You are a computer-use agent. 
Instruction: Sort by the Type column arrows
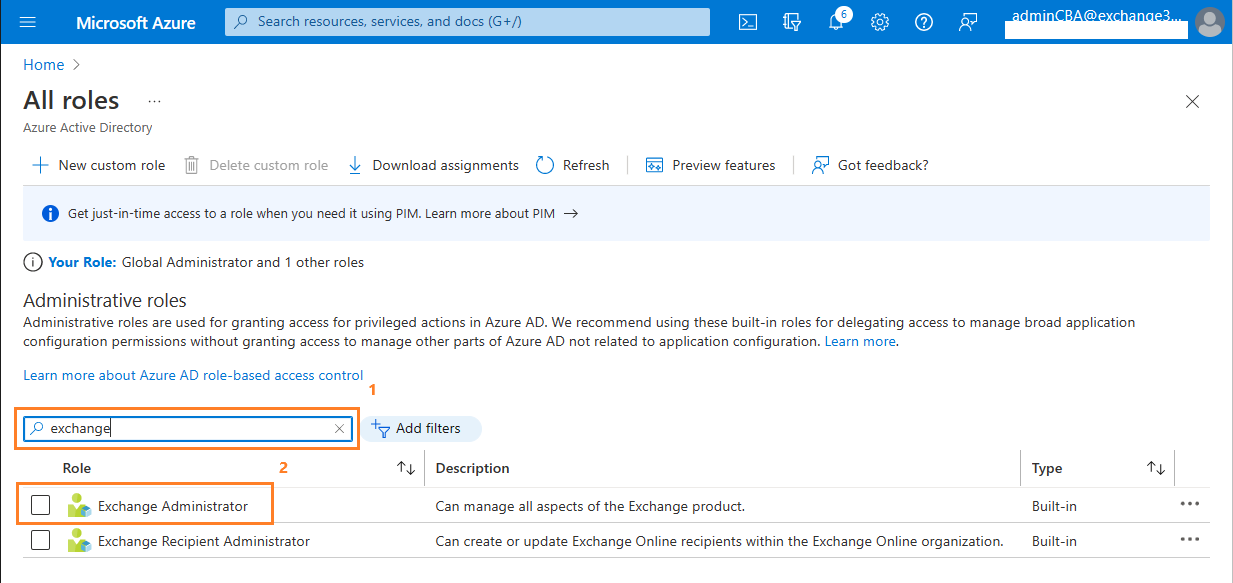[1156, 468]
